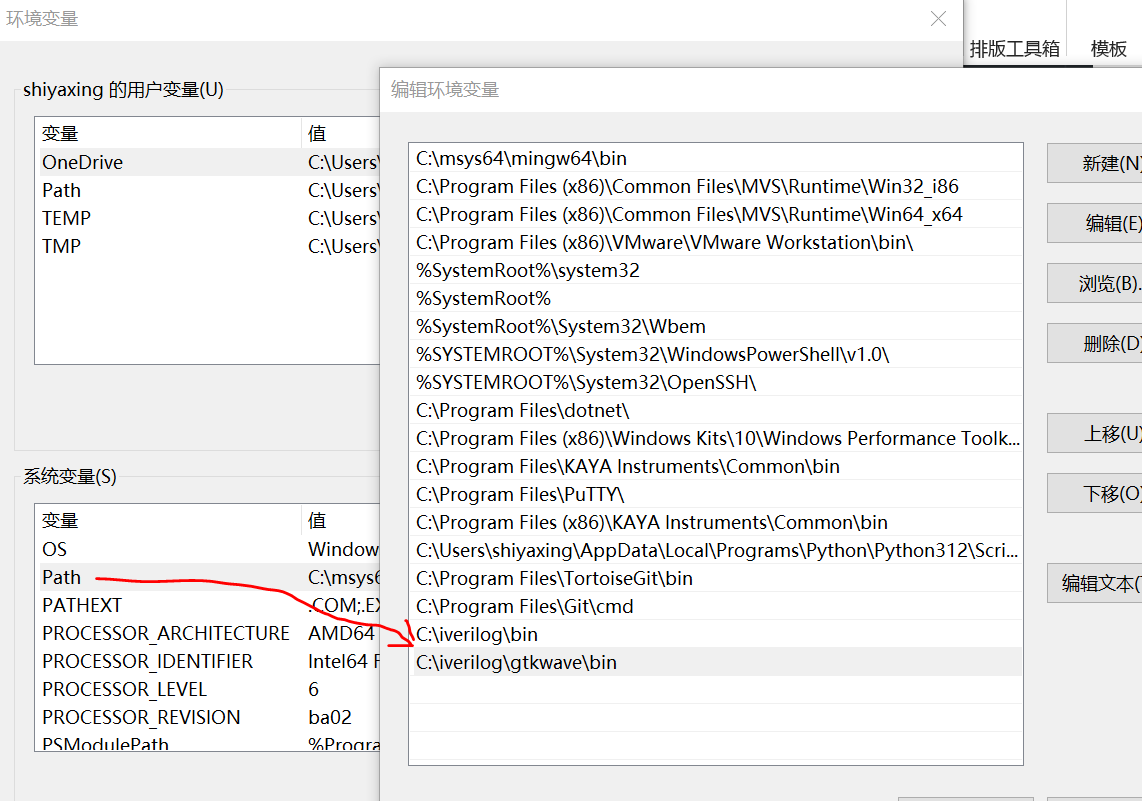Select PATHEXT in the system variables list

208,605
